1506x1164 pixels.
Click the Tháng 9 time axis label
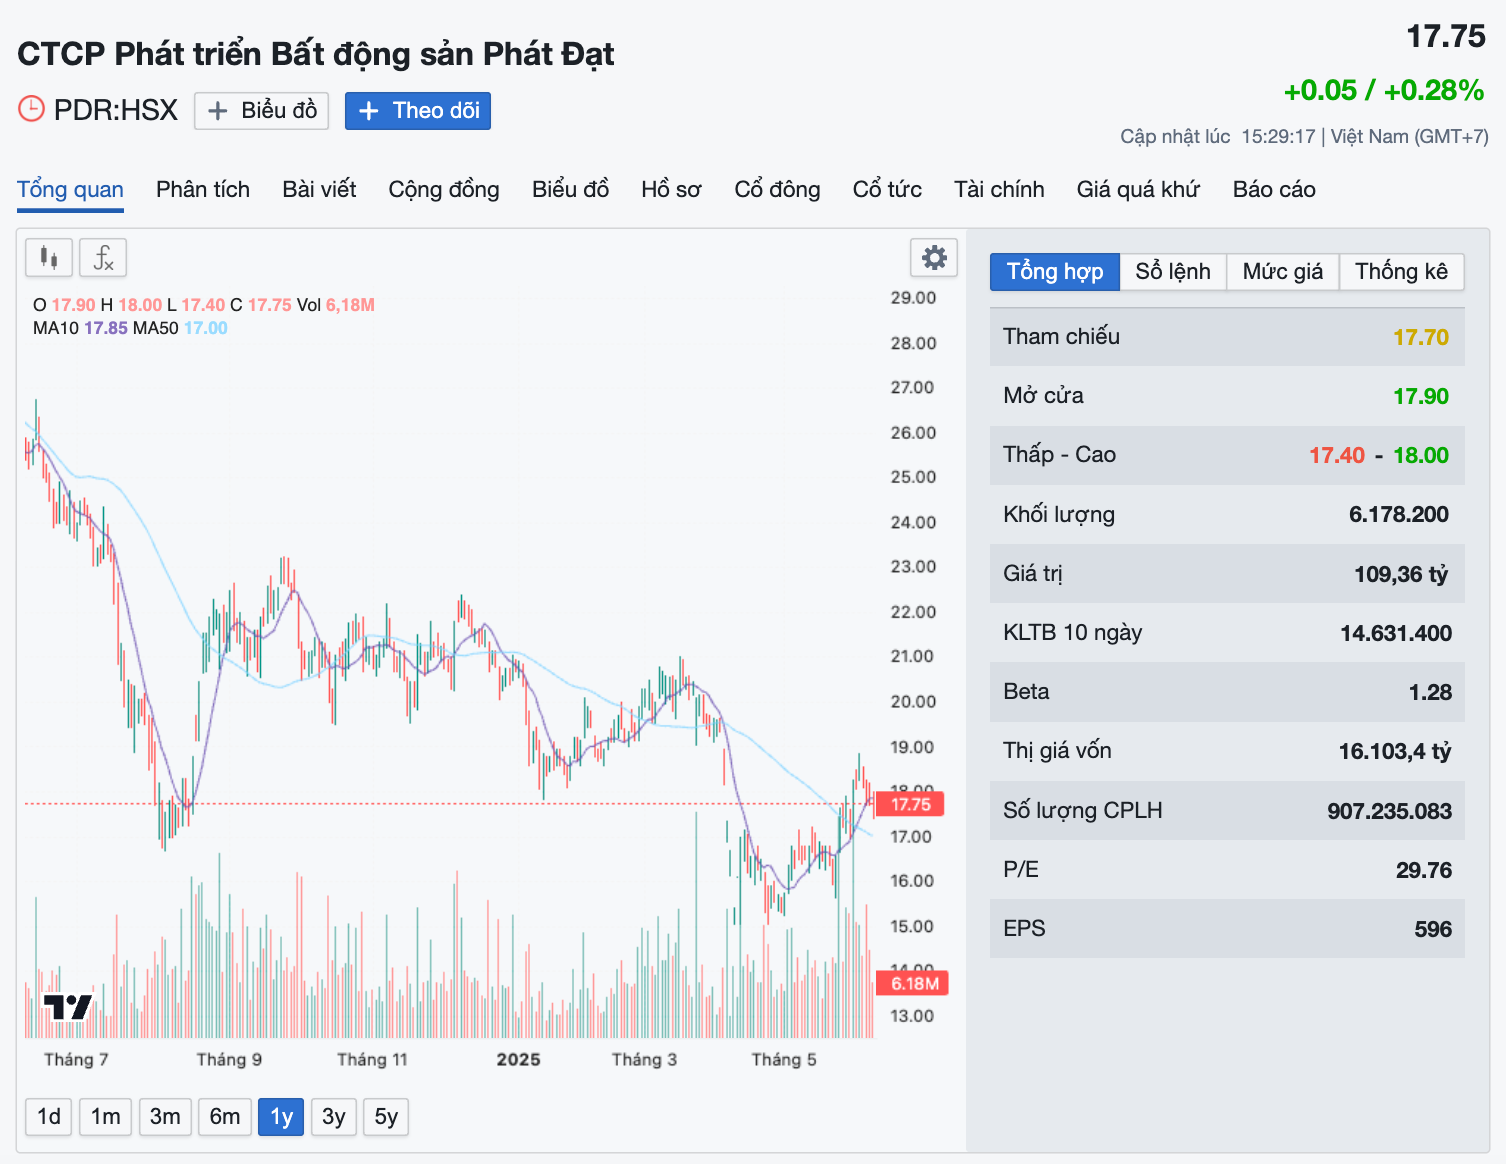coord(229,1060)
